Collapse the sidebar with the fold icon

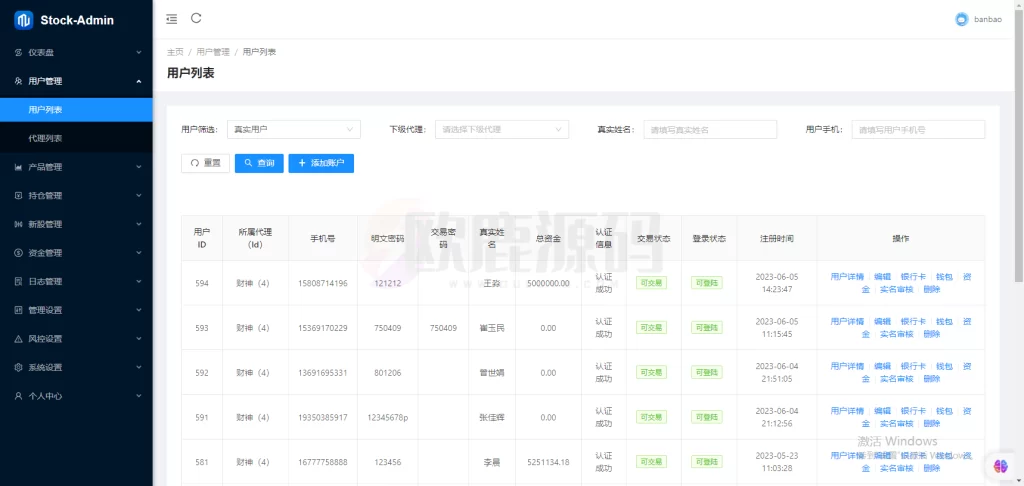[172, 19]
